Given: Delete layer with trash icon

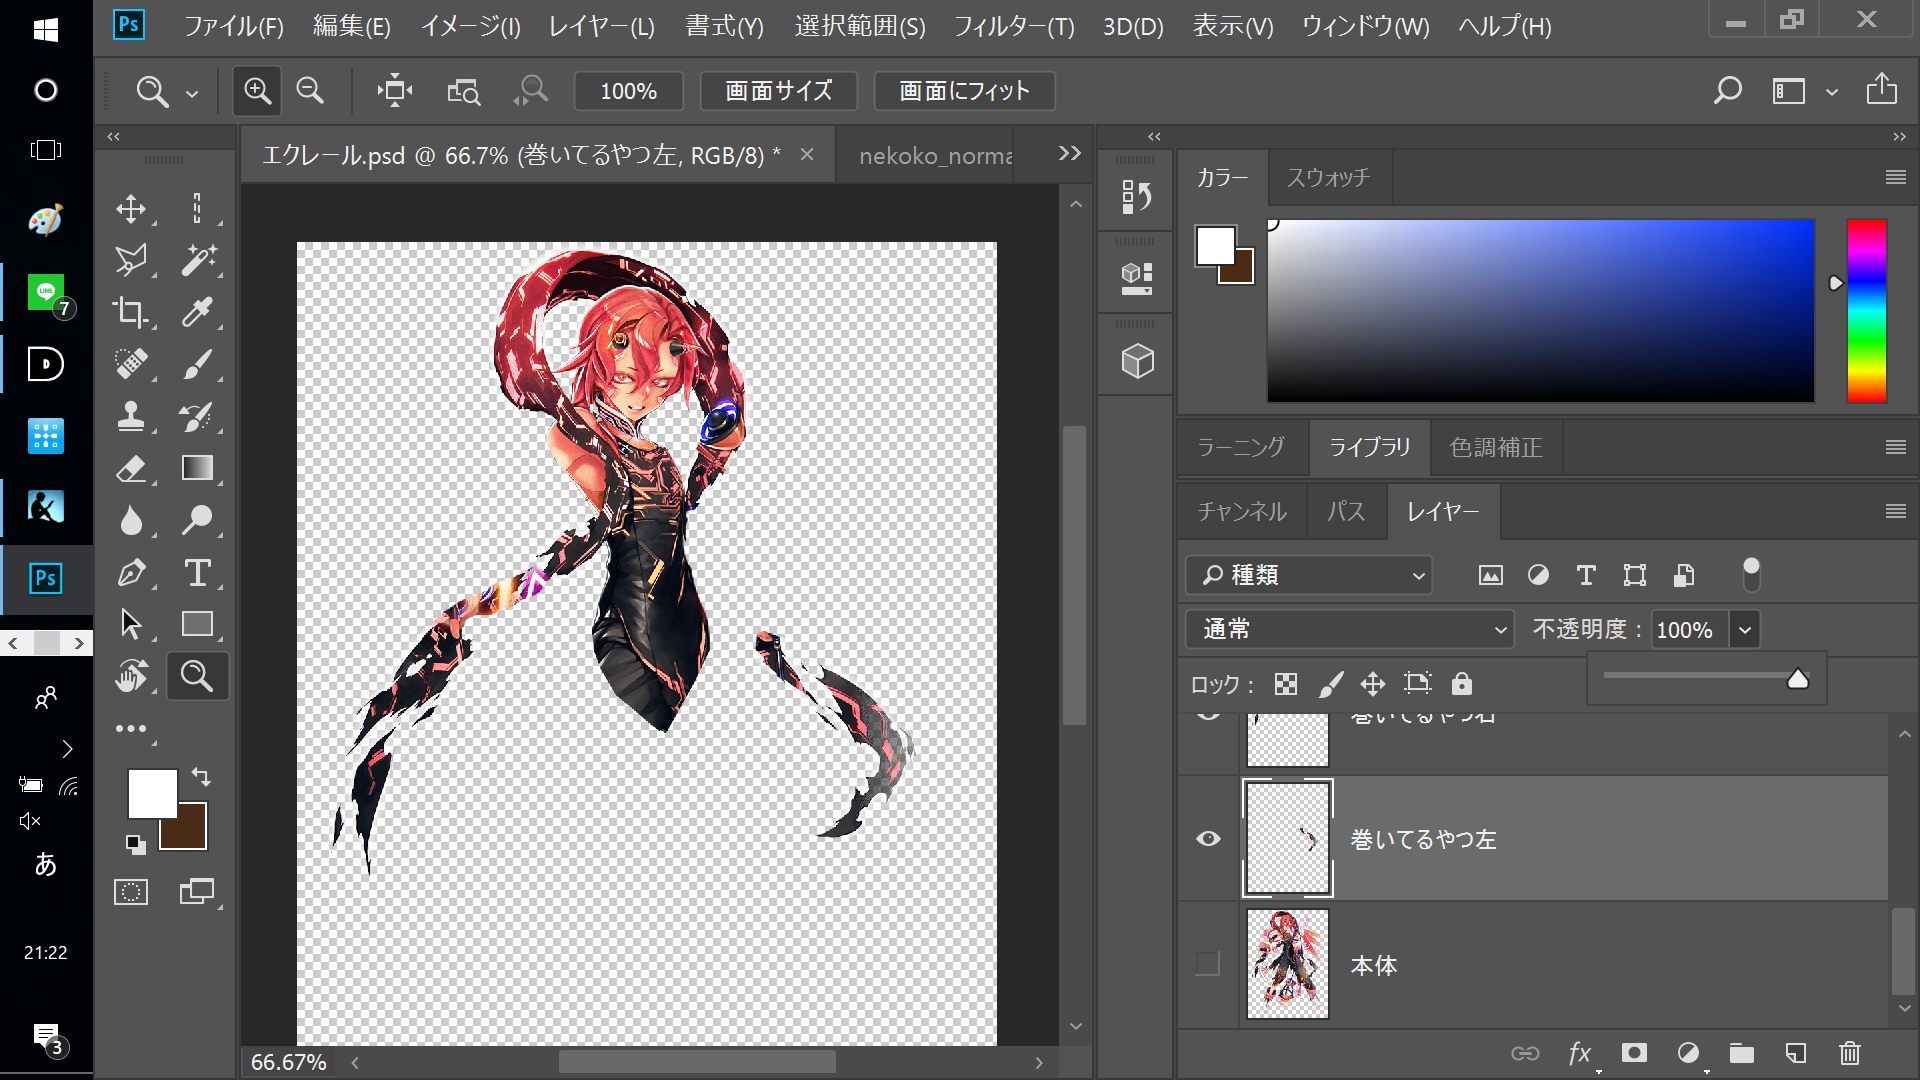Looking at the screenshot, I should click(x=1849, y=1053).
